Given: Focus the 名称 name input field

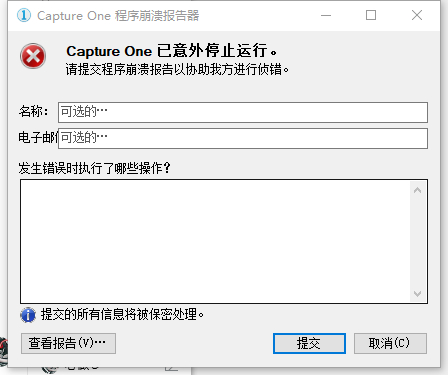Looking at the screenshot, I should click(243, 112).
